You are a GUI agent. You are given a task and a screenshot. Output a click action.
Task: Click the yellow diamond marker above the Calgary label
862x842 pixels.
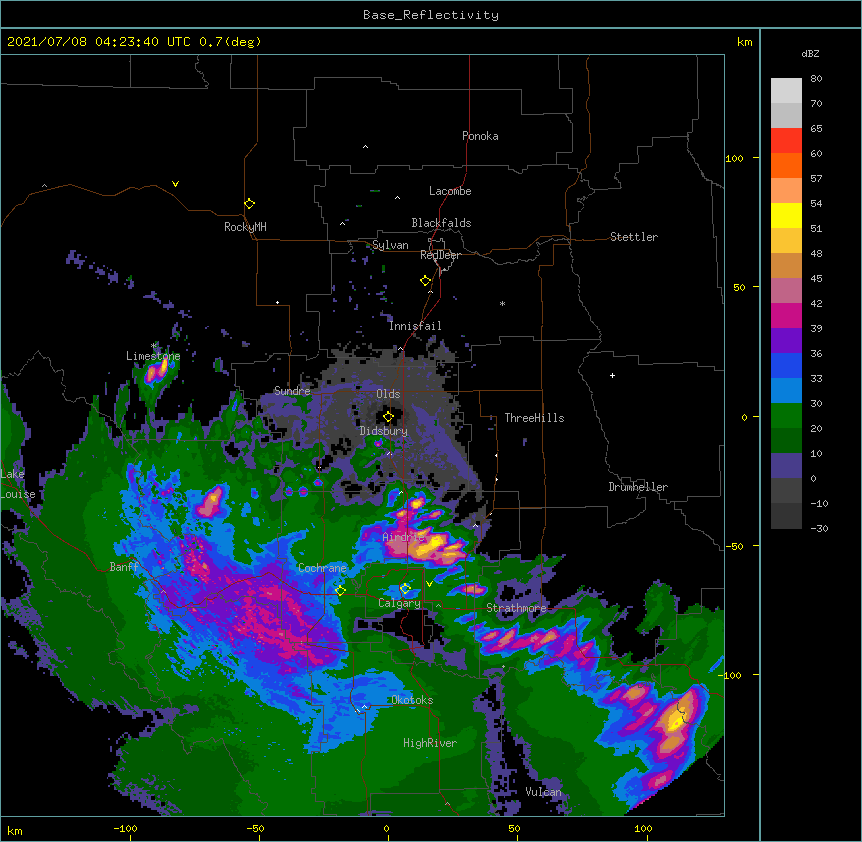405,589
